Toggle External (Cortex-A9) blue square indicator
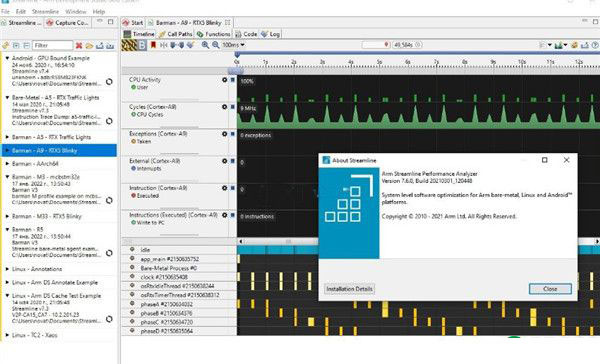The width and height of the screenshot is (600, 364). click(x=232, y=161)
